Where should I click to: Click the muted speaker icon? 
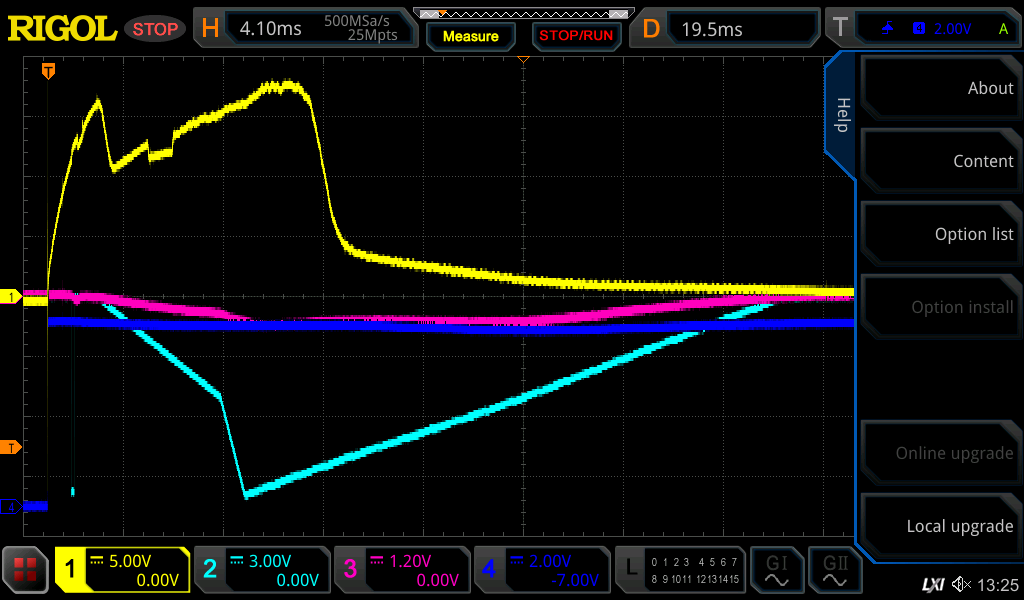[961, 584]
